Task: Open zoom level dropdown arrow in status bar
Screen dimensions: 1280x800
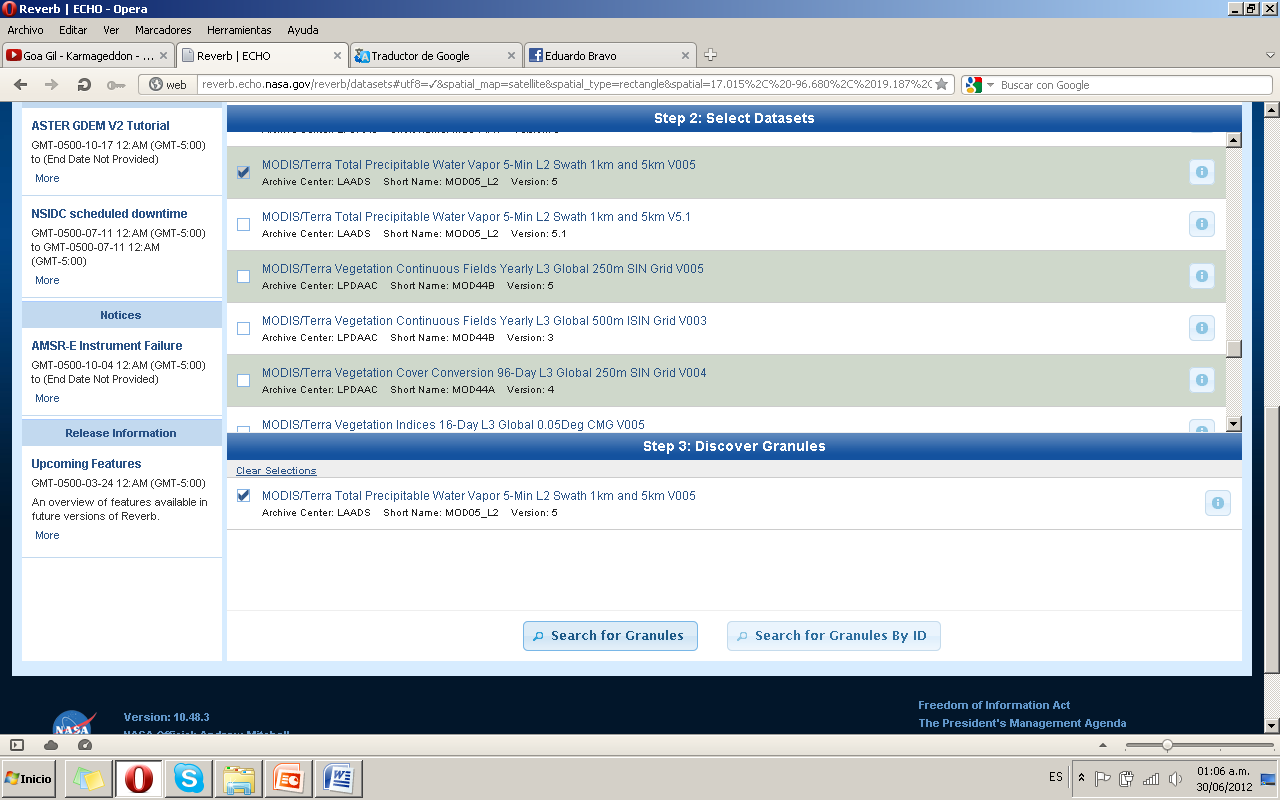Action: point(1102,745)
